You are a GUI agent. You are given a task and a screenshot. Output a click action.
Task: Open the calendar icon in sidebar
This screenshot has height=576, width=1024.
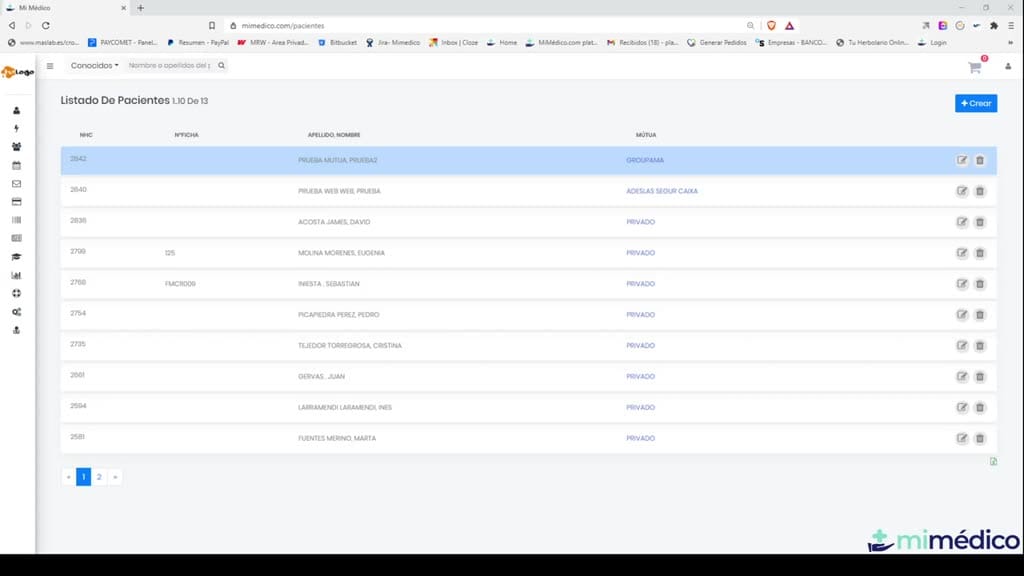(x=16, y=166)
